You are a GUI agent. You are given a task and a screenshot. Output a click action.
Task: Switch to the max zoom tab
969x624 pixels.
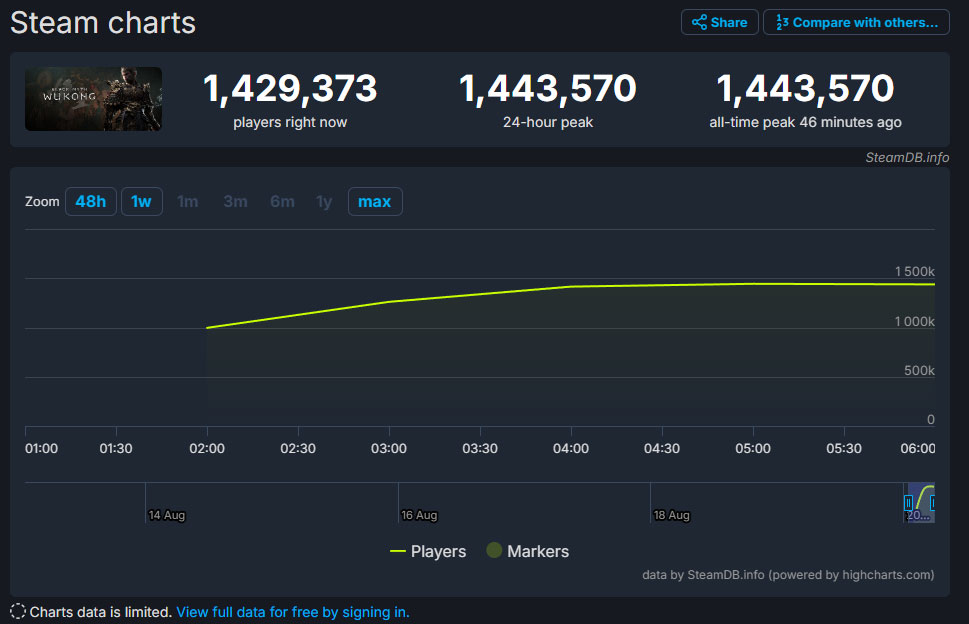(374, 201)
